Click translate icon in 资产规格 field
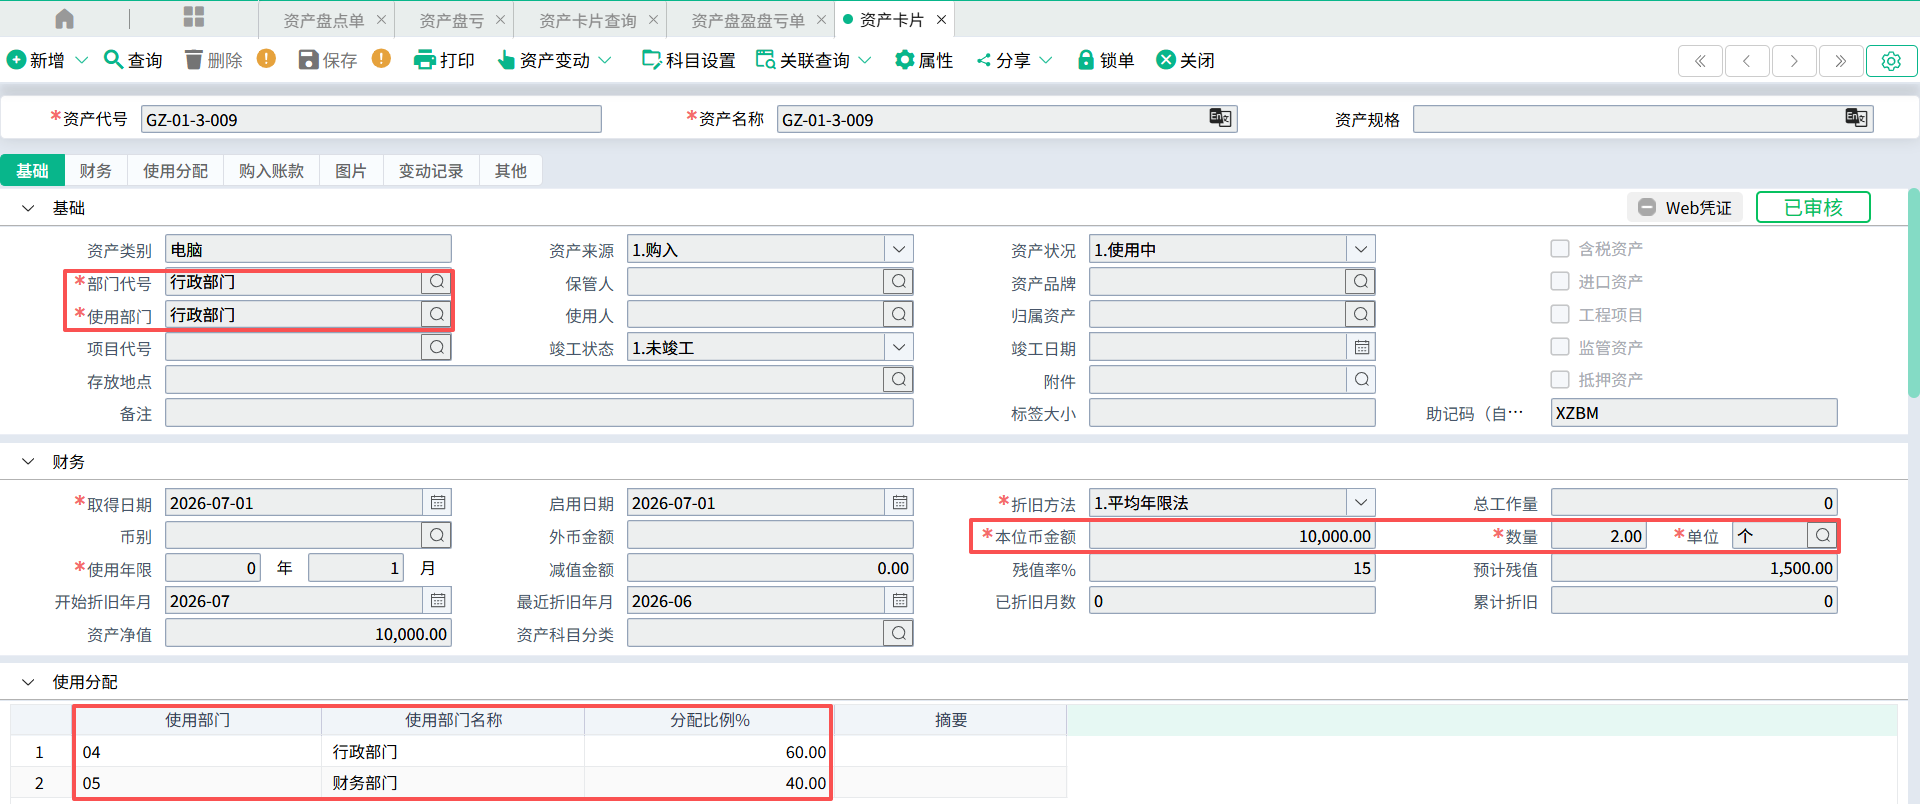 [x=1856, y=118]
